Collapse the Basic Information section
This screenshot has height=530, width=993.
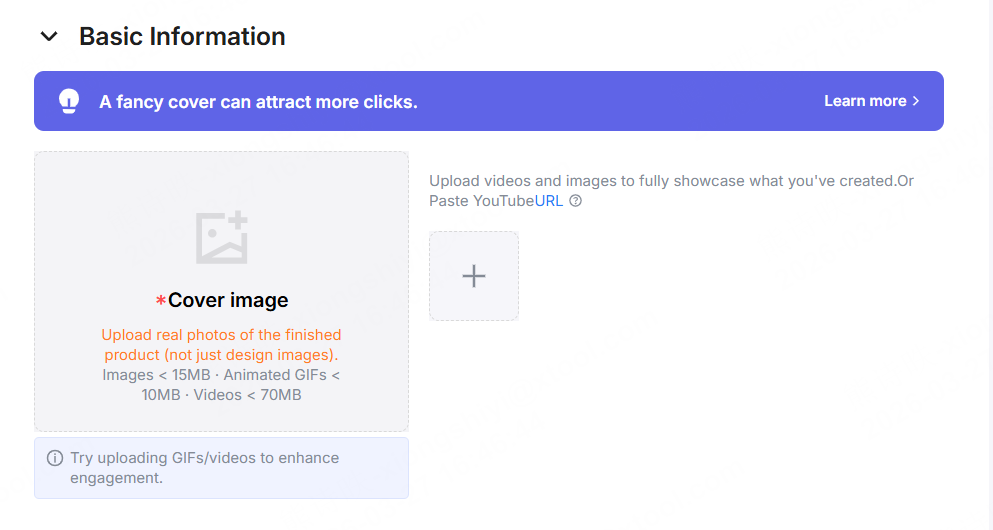tap(49, 37)
